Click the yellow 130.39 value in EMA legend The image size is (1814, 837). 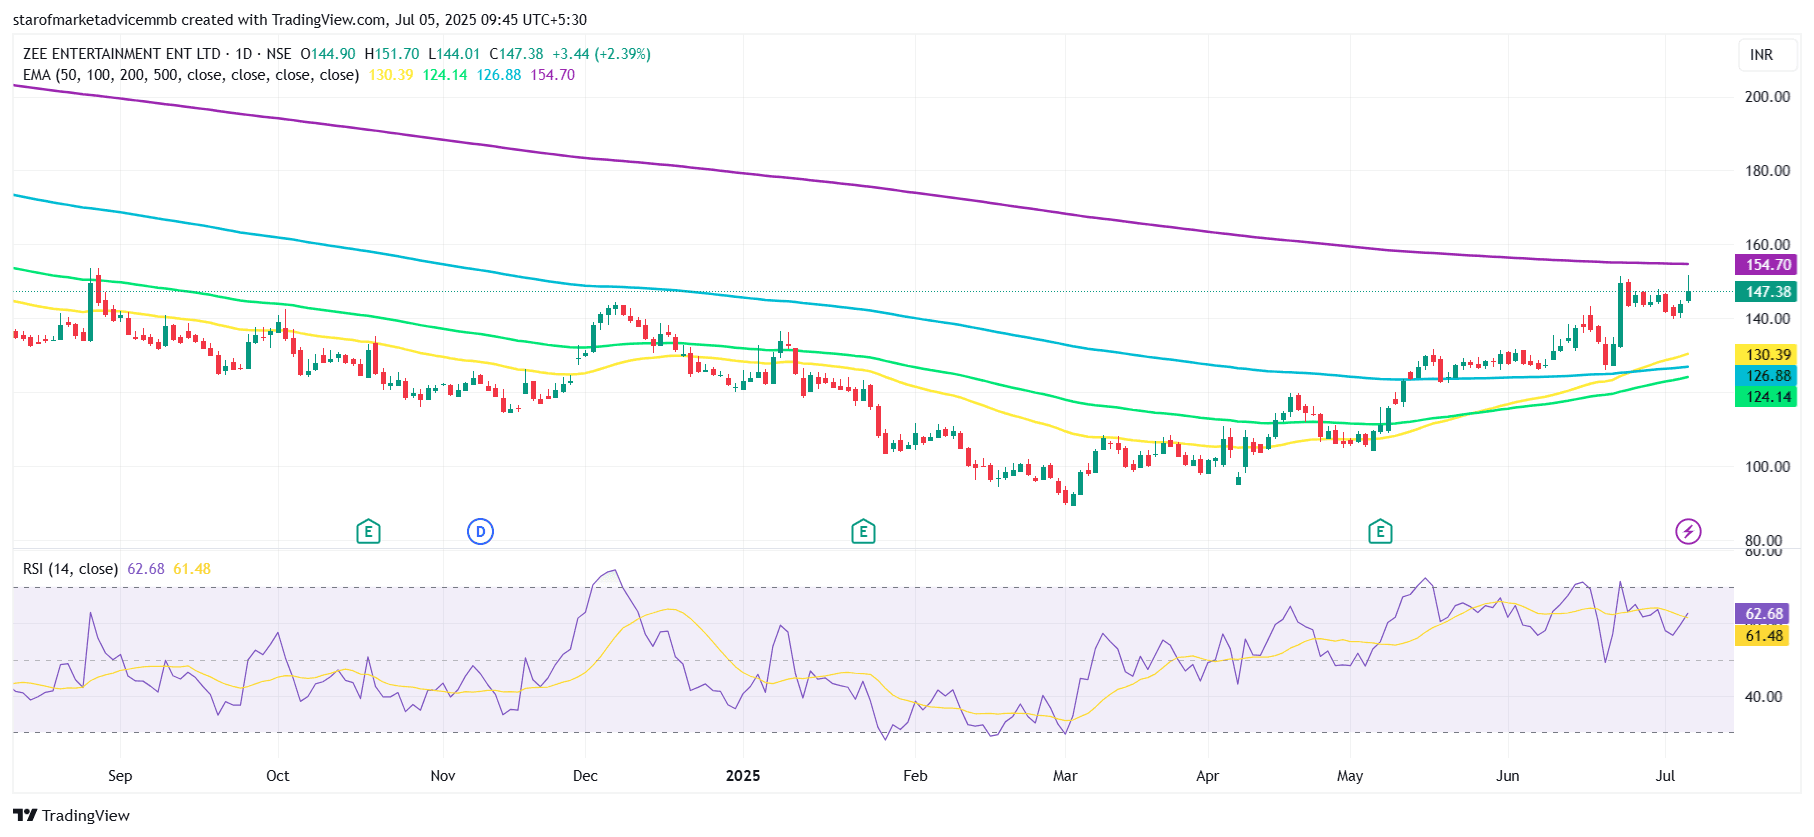[391, 75]
